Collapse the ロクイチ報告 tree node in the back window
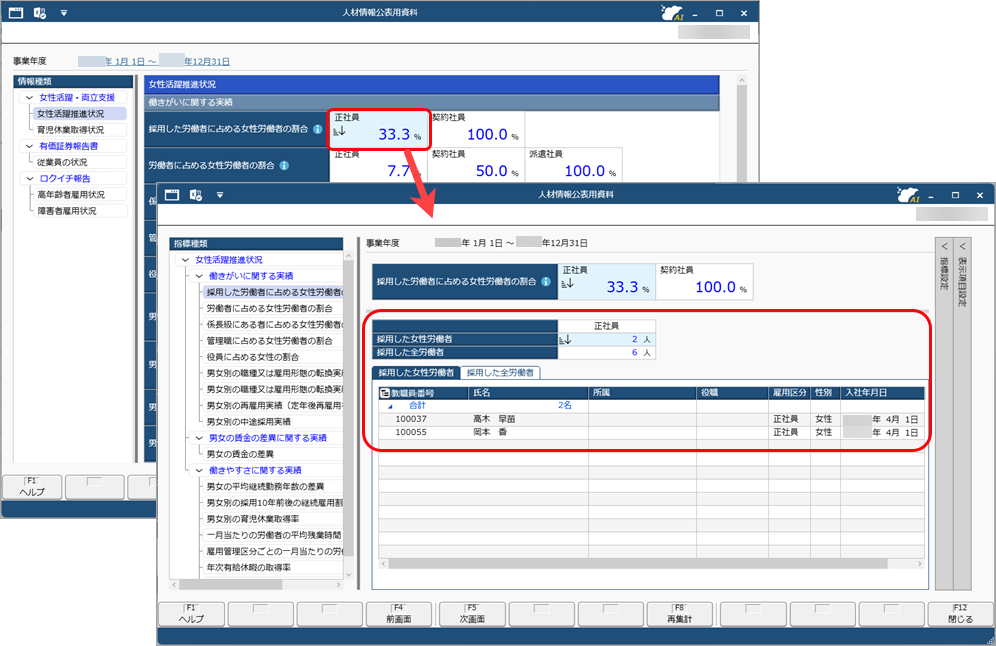This screenshot has height=646, width=996. pos(29,178)
